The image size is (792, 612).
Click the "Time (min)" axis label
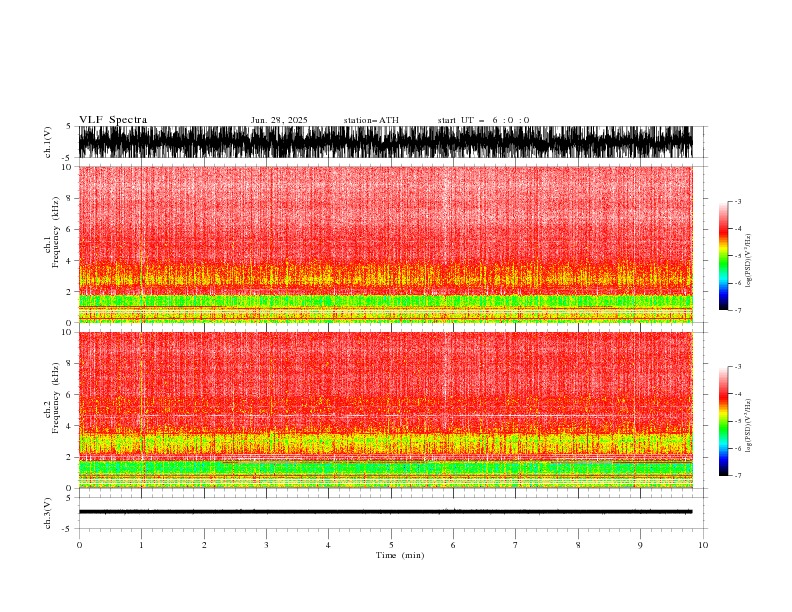pos(400,555)
